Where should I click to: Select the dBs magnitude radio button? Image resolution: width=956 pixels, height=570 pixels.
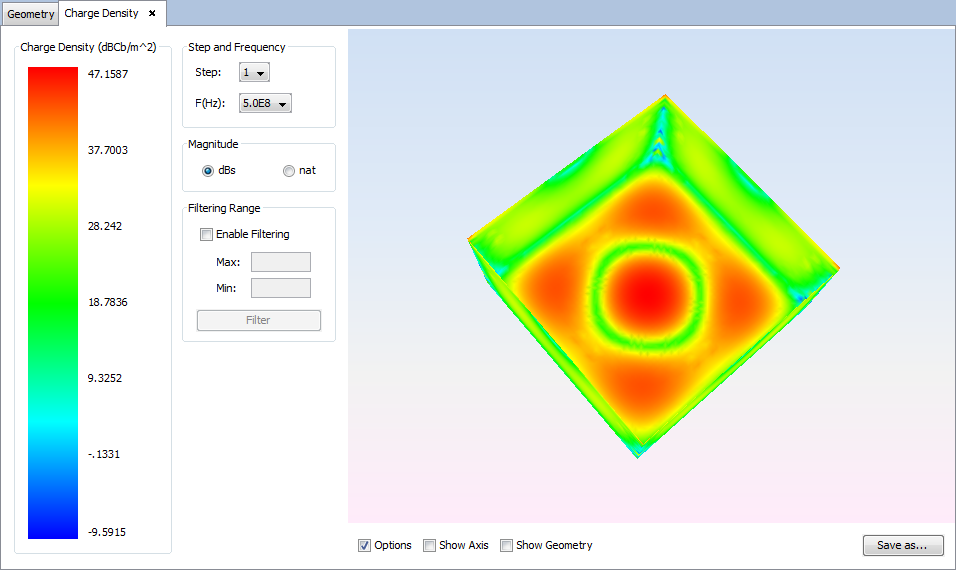208,171
